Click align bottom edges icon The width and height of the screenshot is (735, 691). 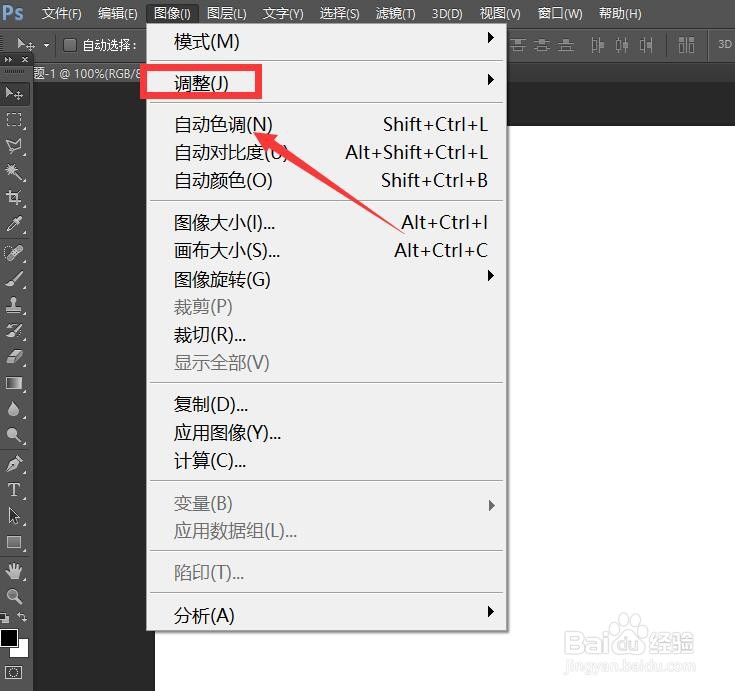click(566, 45)
